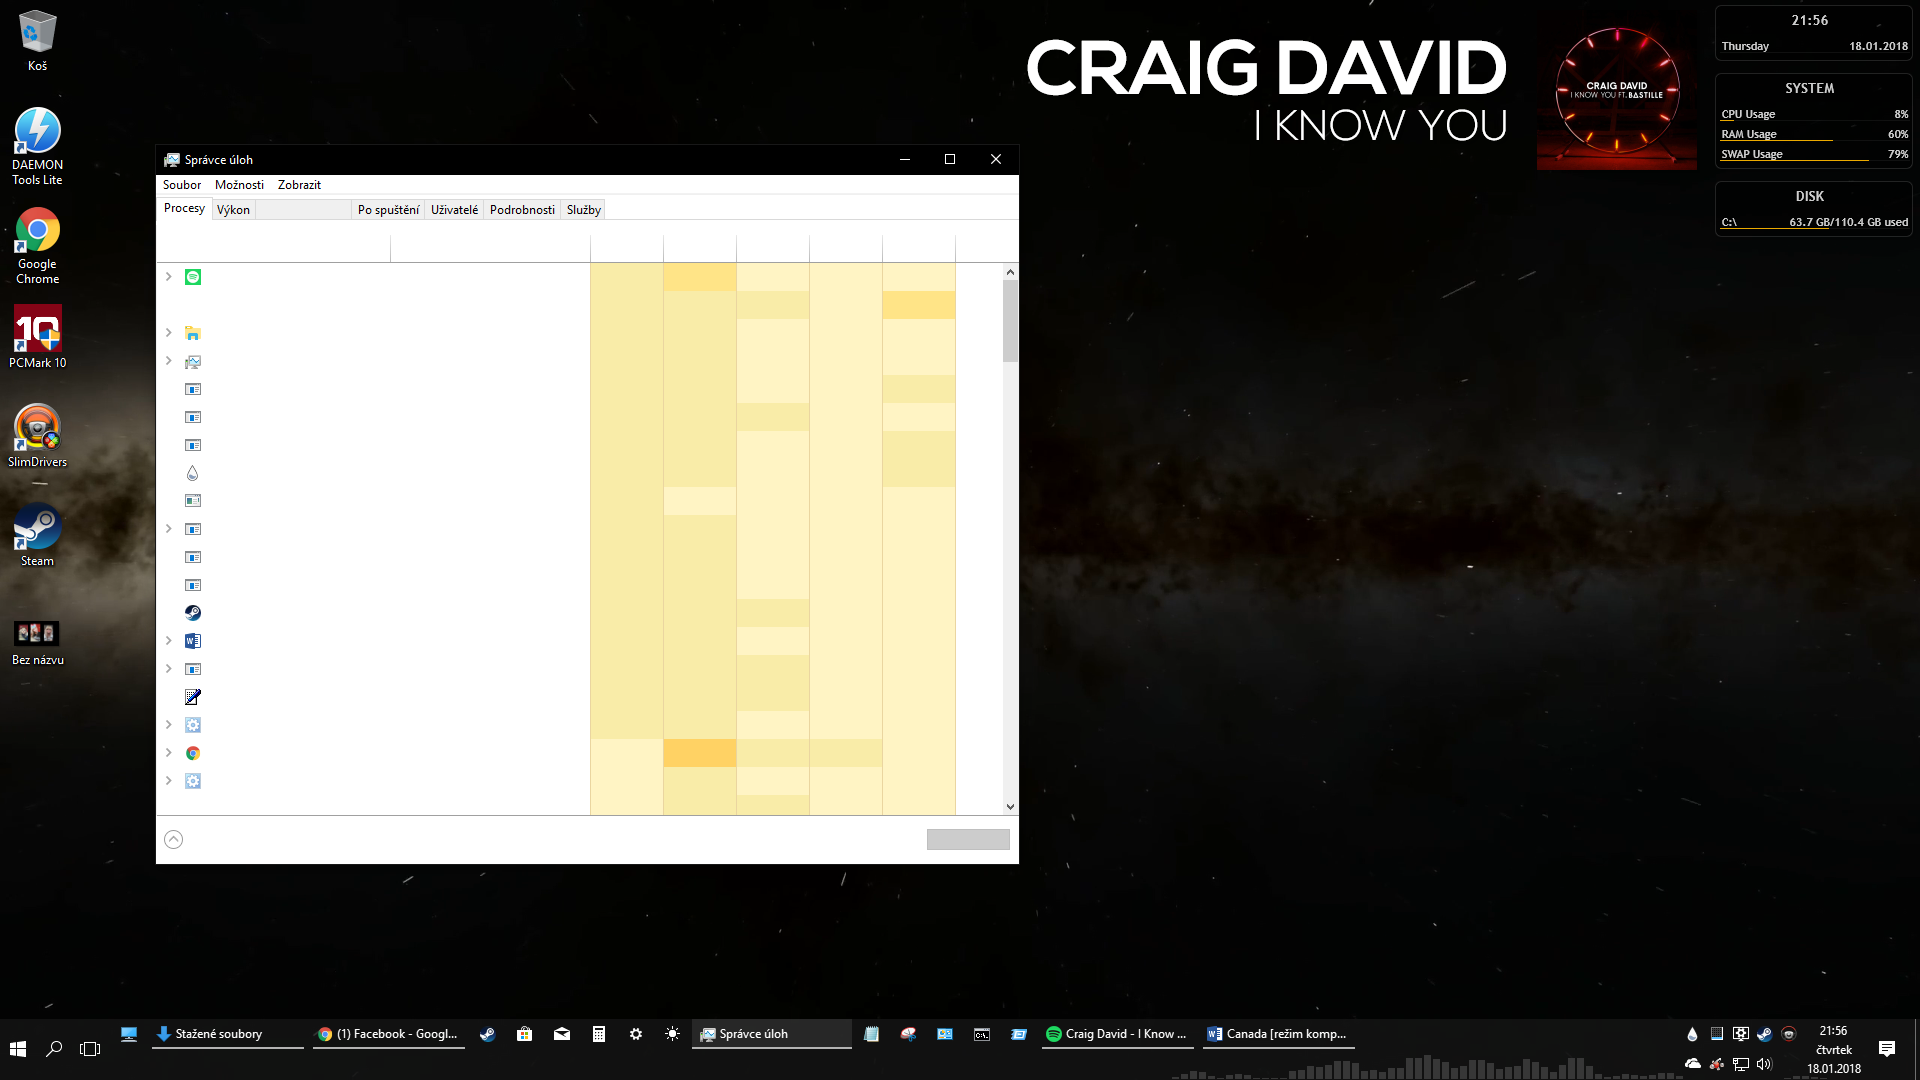1920x1080 pixels.
Task: Open the Možnosti menu
Action: [x=239, y=185]
